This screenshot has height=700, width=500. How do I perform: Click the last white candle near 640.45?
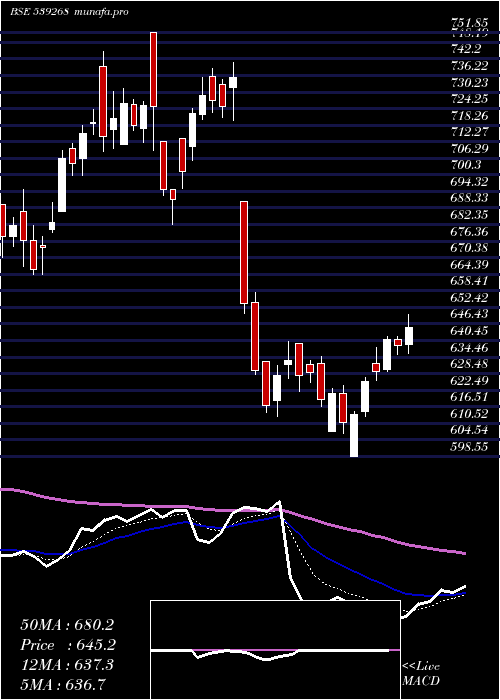(x=408, y=336)
